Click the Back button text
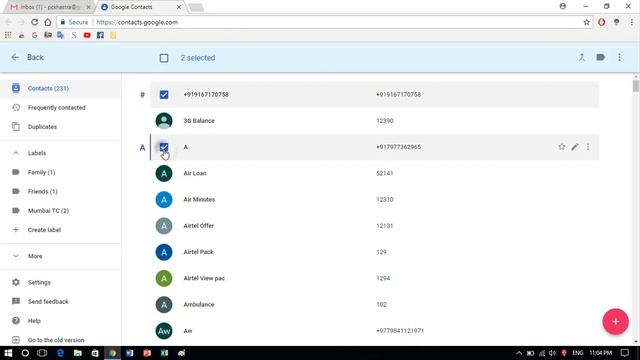 tap(35, 58)
